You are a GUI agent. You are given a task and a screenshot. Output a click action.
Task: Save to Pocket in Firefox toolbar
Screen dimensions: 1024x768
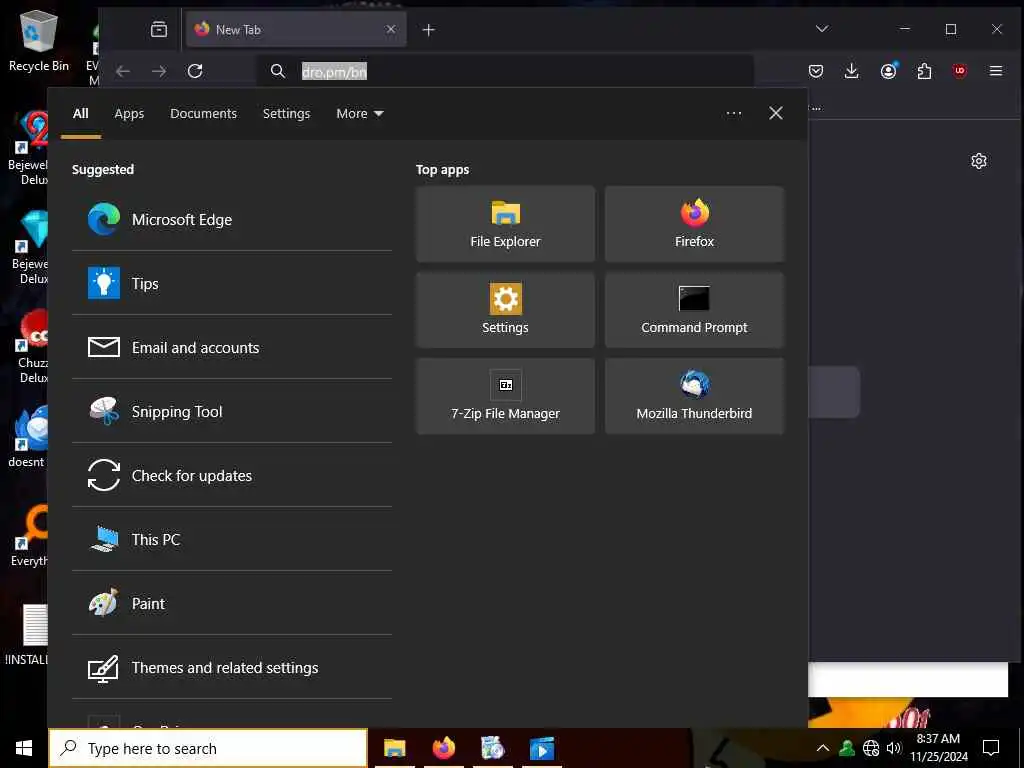[816, 71]
